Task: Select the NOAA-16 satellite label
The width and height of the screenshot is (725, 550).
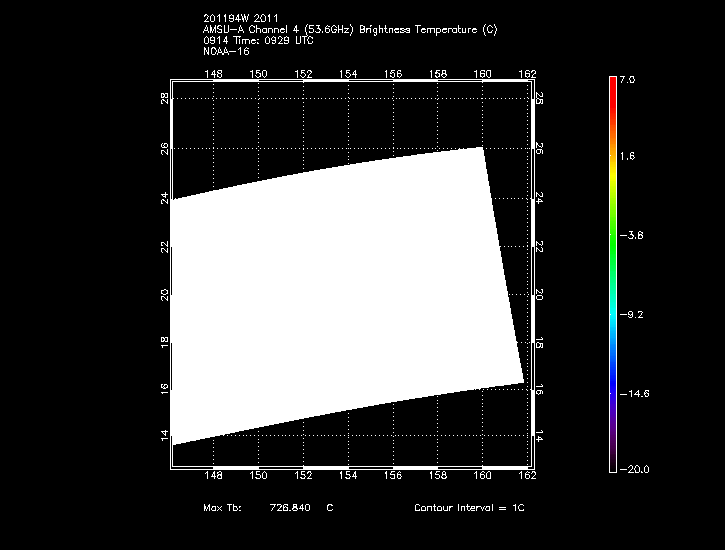Action: coord(226,50)
